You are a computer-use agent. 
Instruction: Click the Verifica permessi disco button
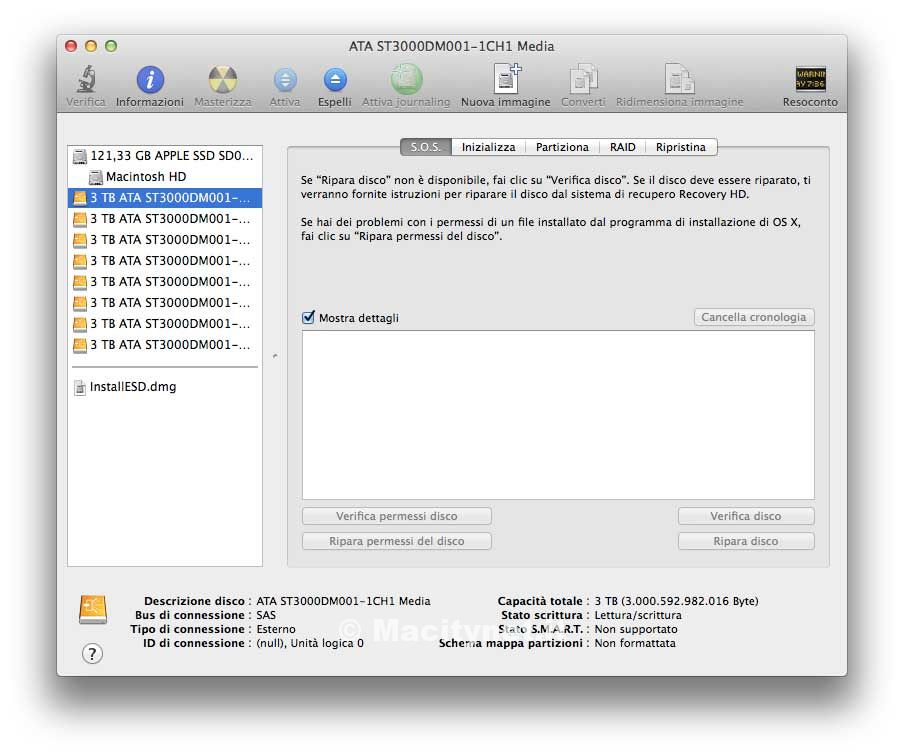397,516
